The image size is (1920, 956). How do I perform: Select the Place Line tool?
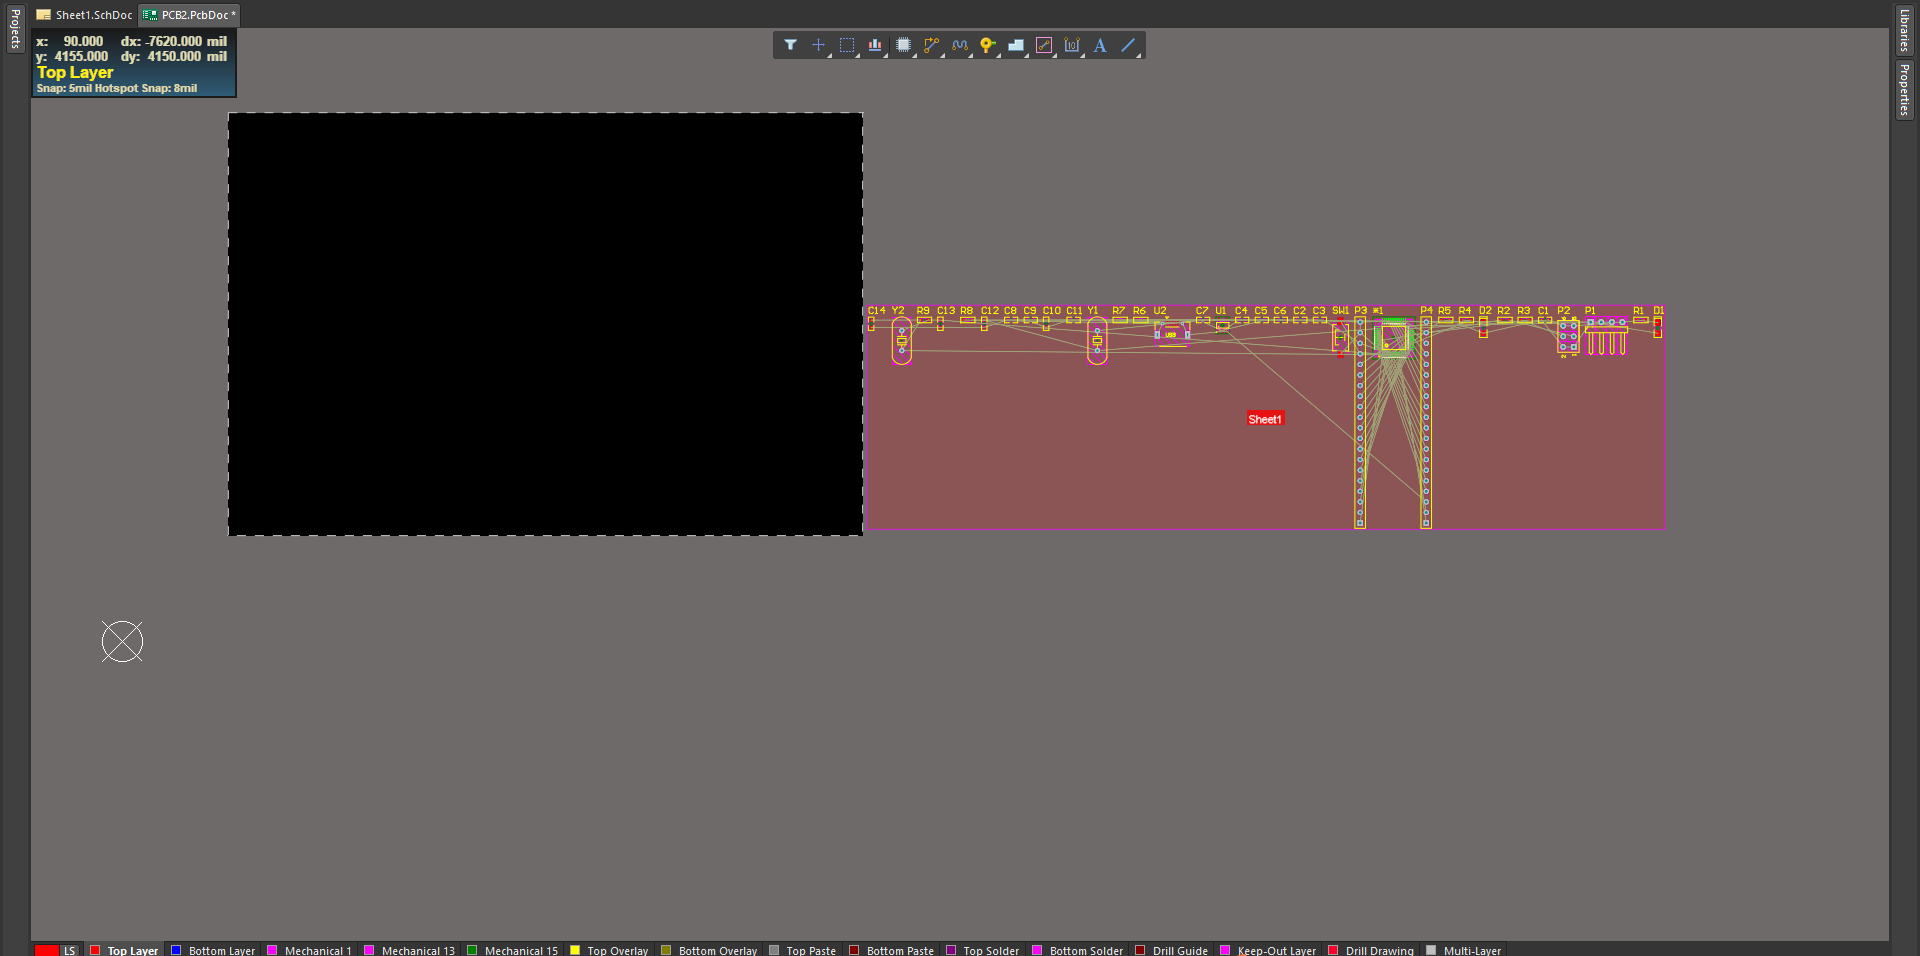tap(1128, 45)
